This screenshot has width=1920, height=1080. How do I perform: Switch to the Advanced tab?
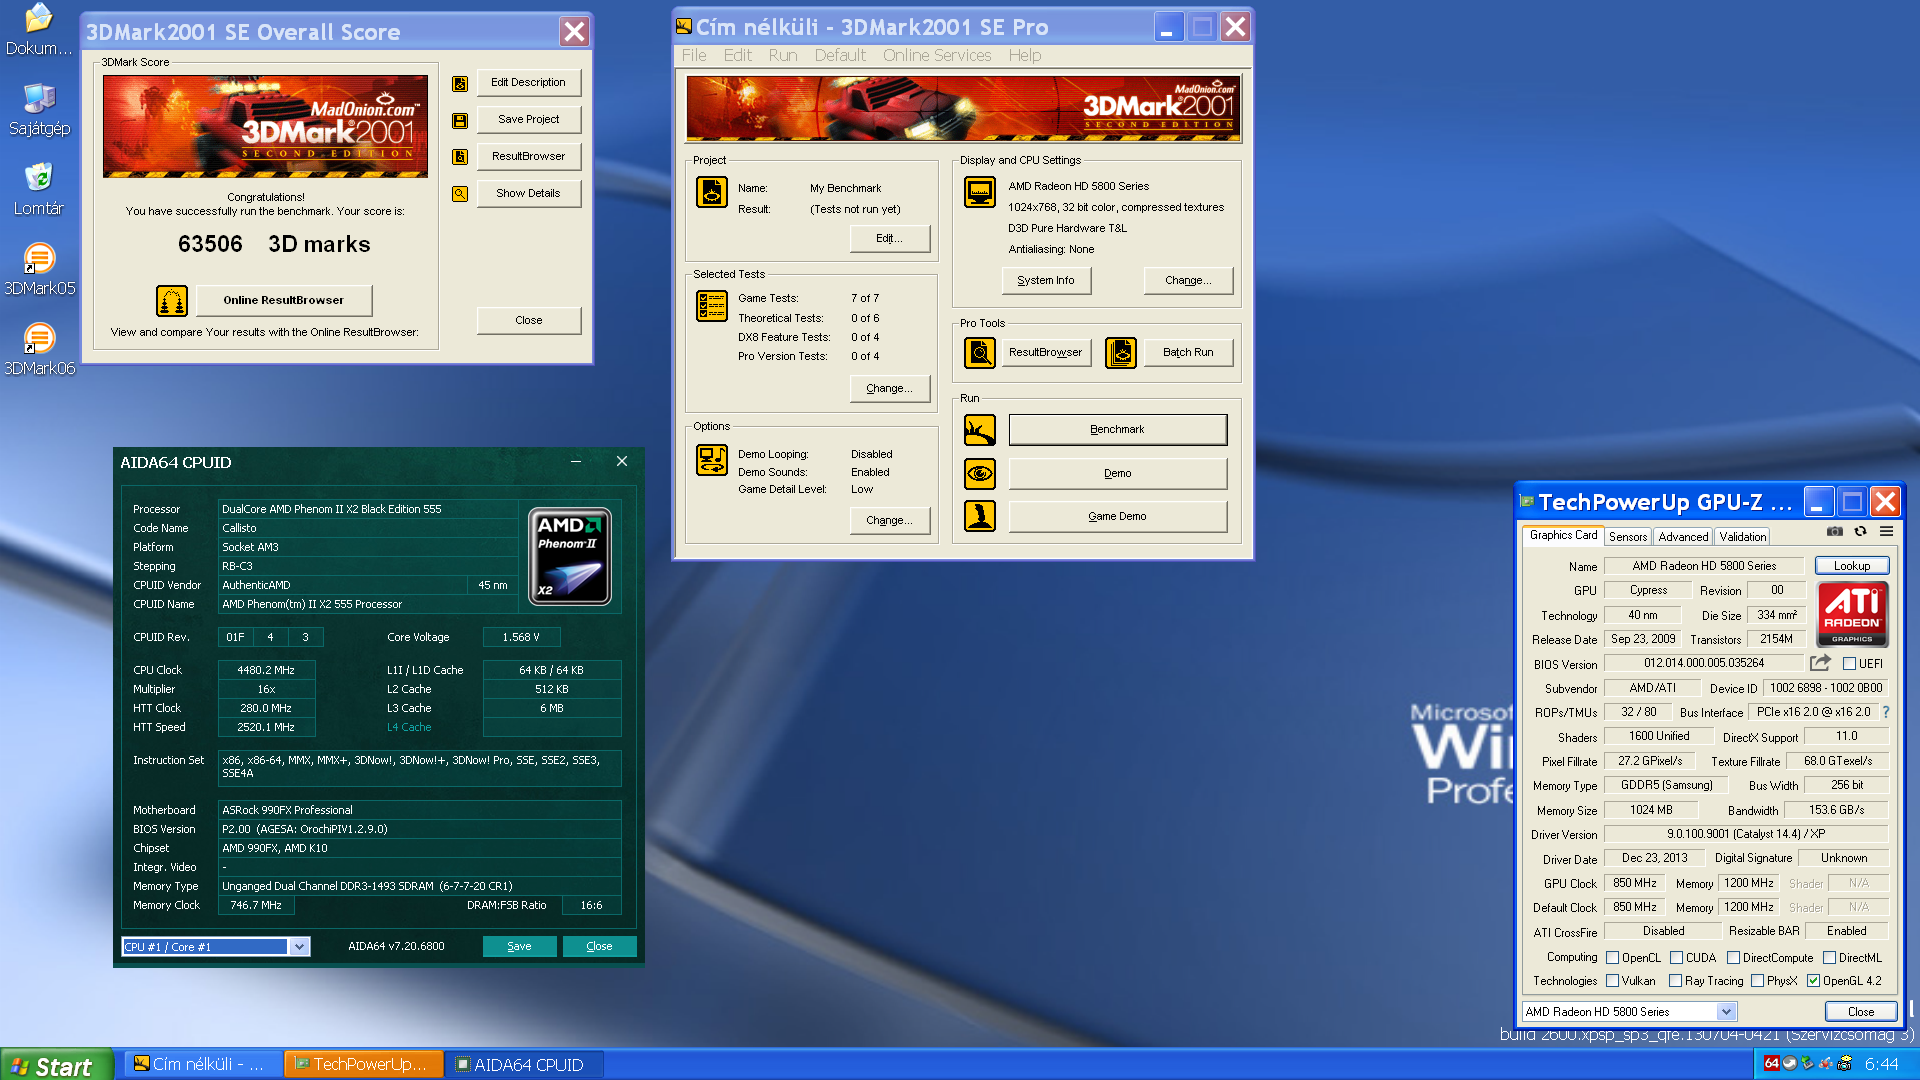pyautogui.click(x=1683, y=537)
